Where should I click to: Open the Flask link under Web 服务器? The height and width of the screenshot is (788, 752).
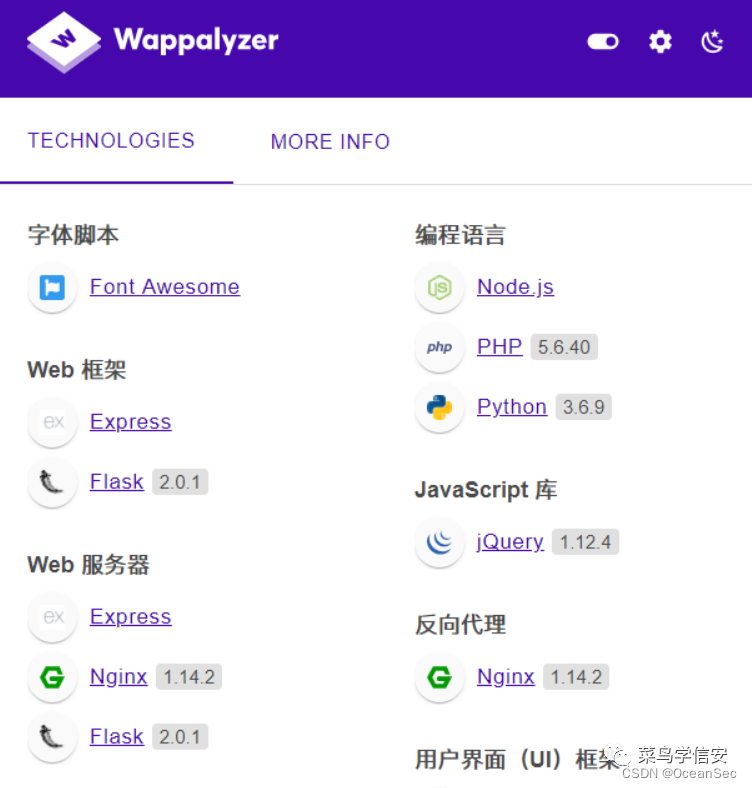[117, 737]
